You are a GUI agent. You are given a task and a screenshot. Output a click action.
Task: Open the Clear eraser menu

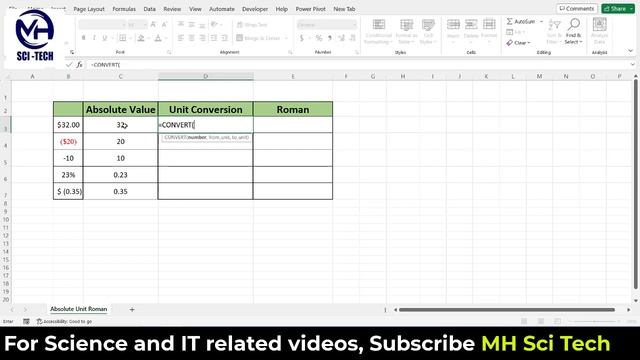click(x=518, y=42)
